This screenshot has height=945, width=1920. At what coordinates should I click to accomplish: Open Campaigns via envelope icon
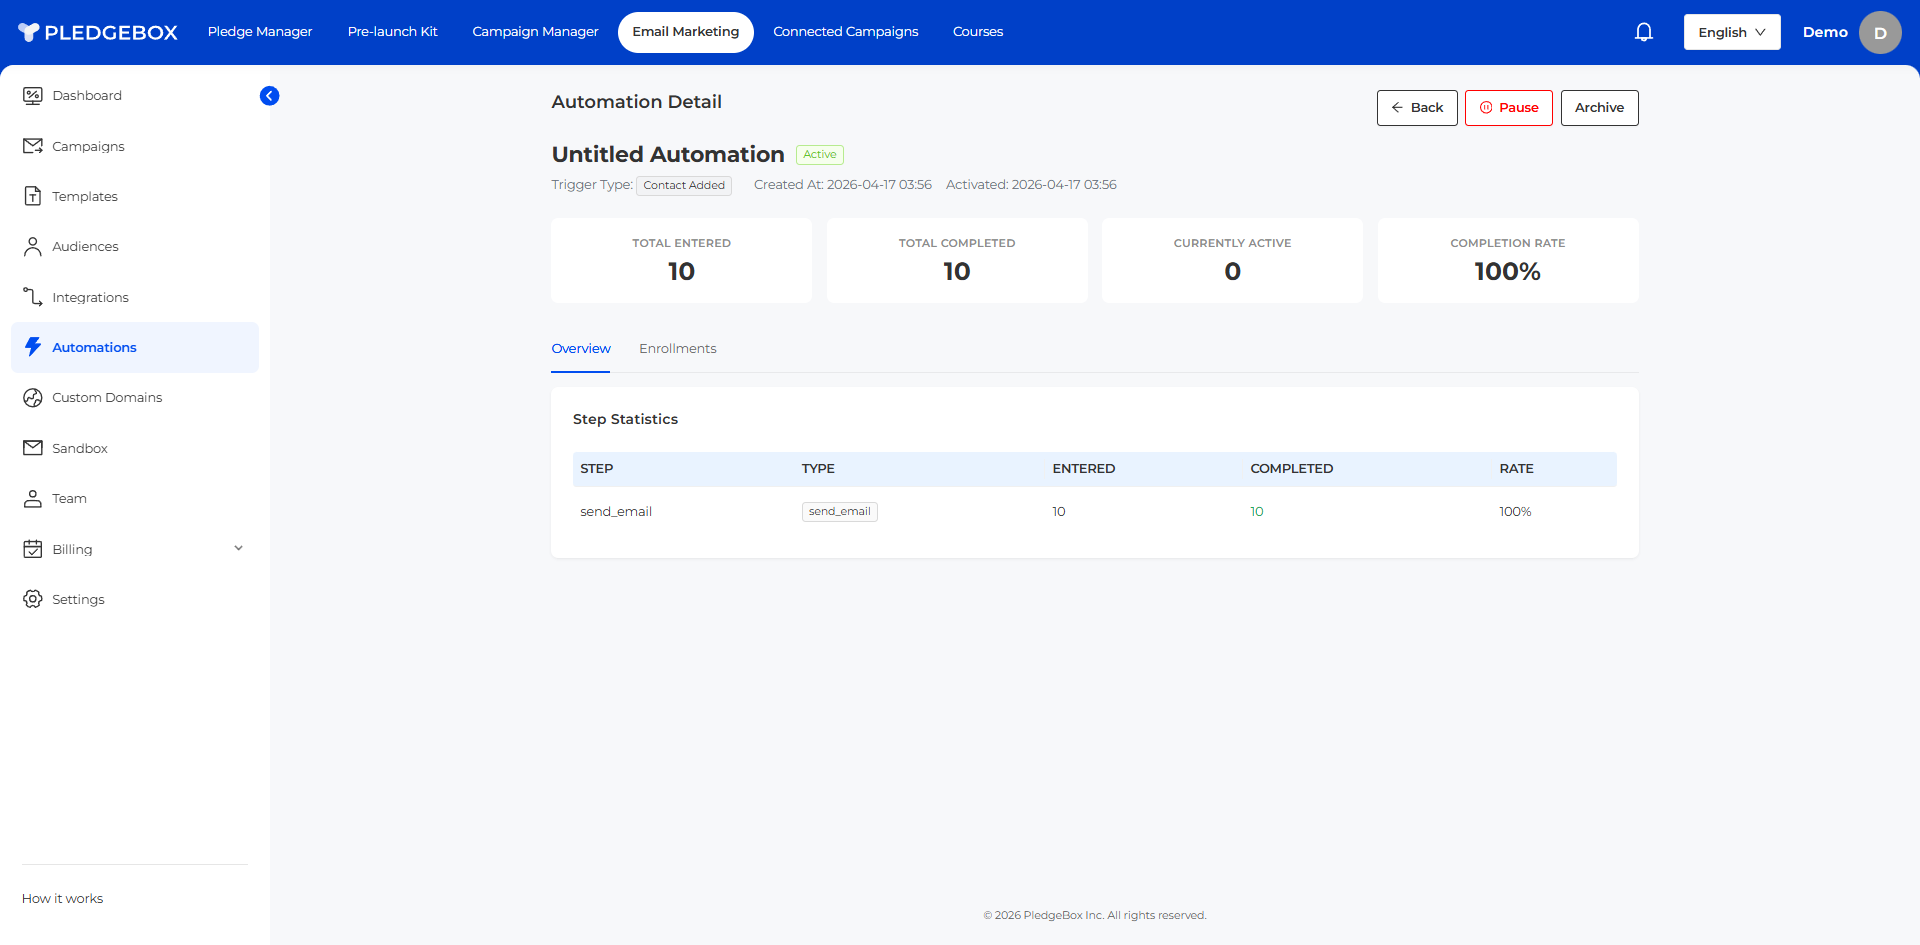(x=33, y=146)
